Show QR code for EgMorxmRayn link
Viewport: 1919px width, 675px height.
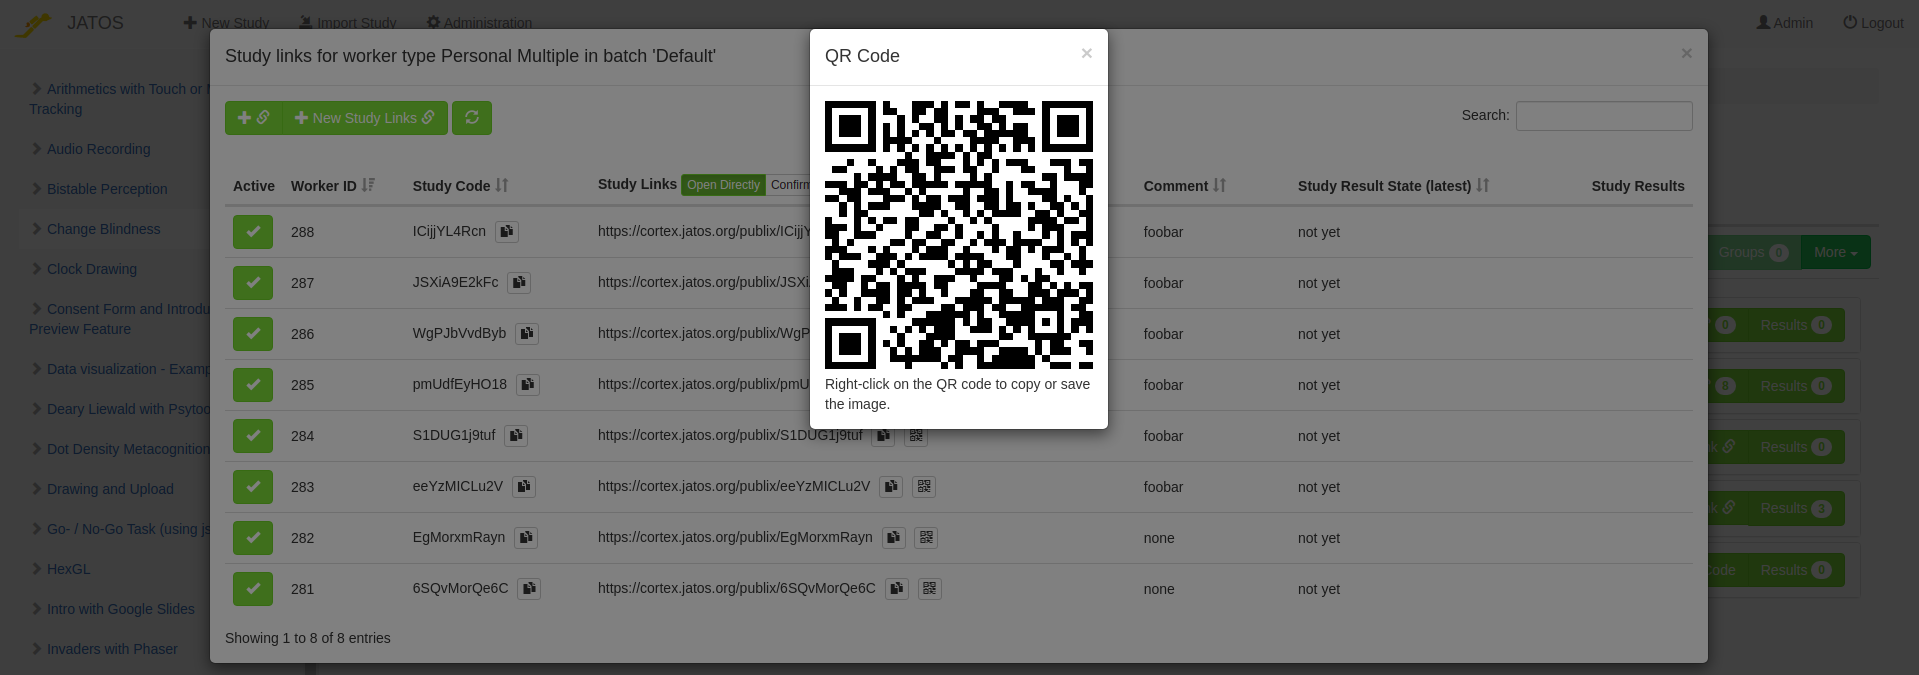(x=927, y=538)
